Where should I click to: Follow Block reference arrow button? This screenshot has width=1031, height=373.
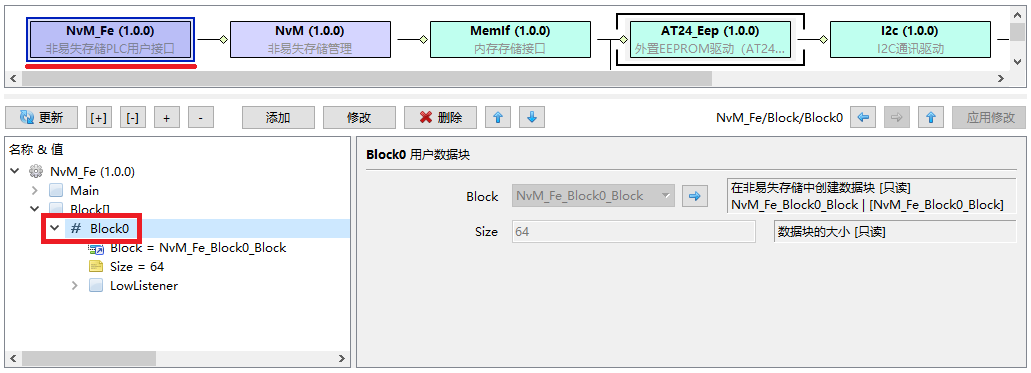pyautogui.click(x=694, y=196)
